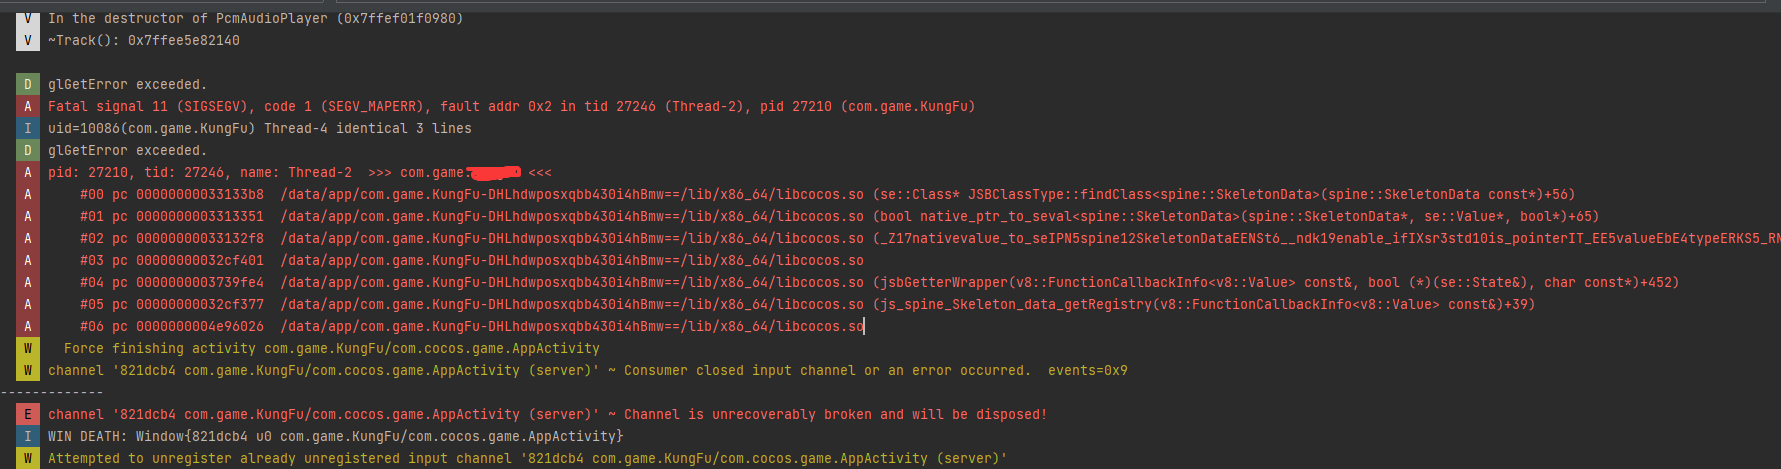The height and width of the screenshot is (469, 1781).
Task: Click the V badge beside the PcmAudioPlayer destructor line
Action: point(27,19)
